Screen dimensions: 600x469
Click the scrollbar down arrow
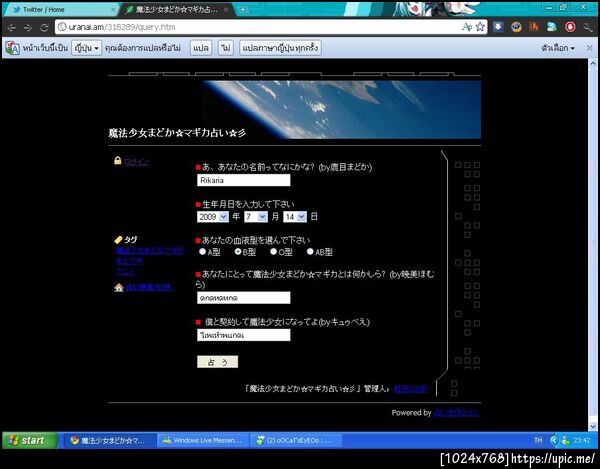(593, 426)
